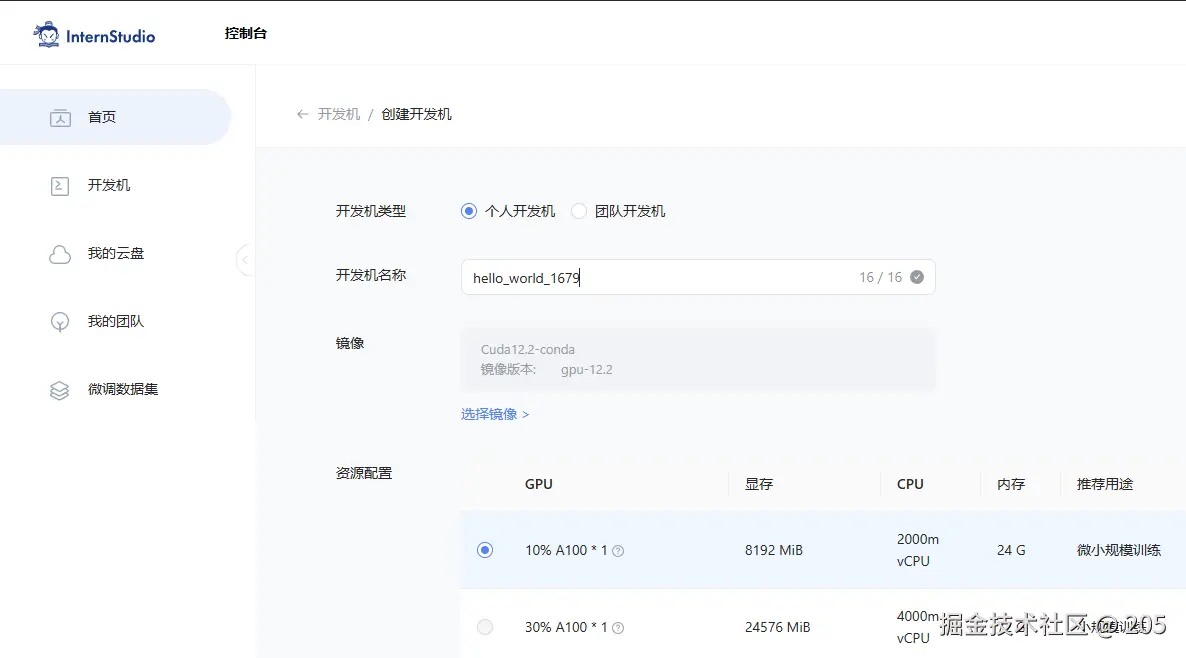
Task: Click the 2000m vCPU cell
Action: (x=917, y=550)
